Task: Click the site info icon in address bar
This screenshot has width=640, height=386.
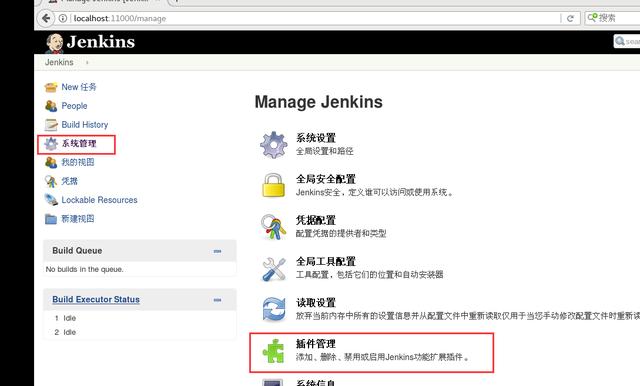Action: point(62,18)
